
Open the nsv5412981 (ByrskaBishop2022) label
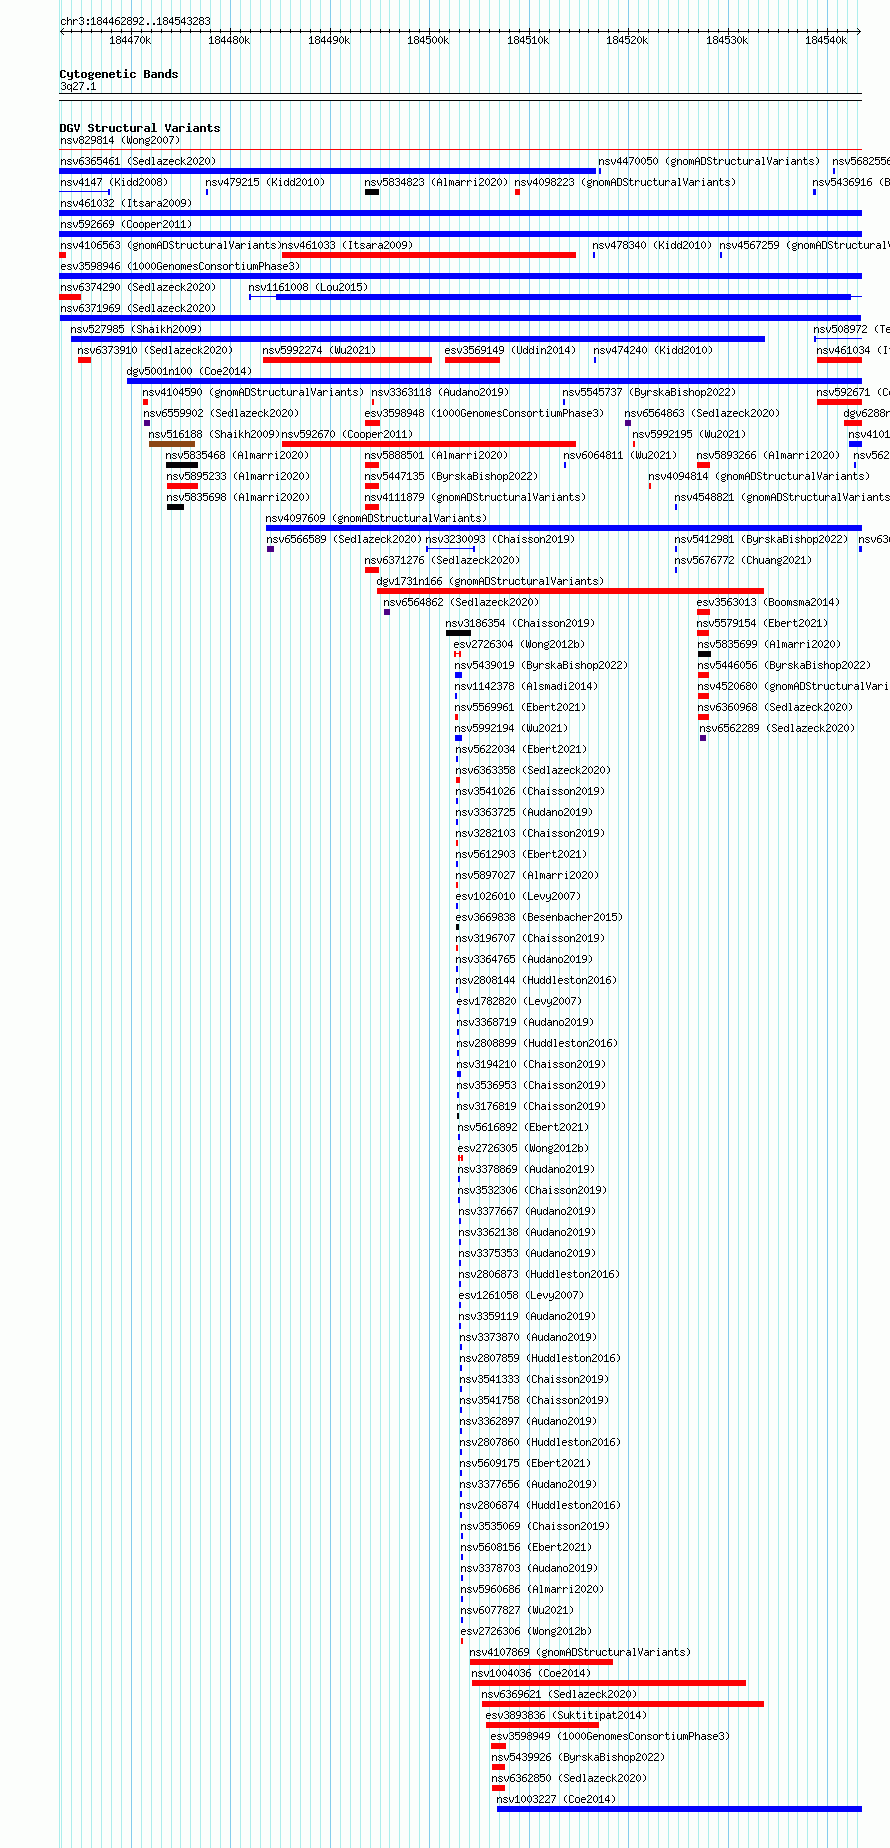pyautogui.click(x=761, y=539)
